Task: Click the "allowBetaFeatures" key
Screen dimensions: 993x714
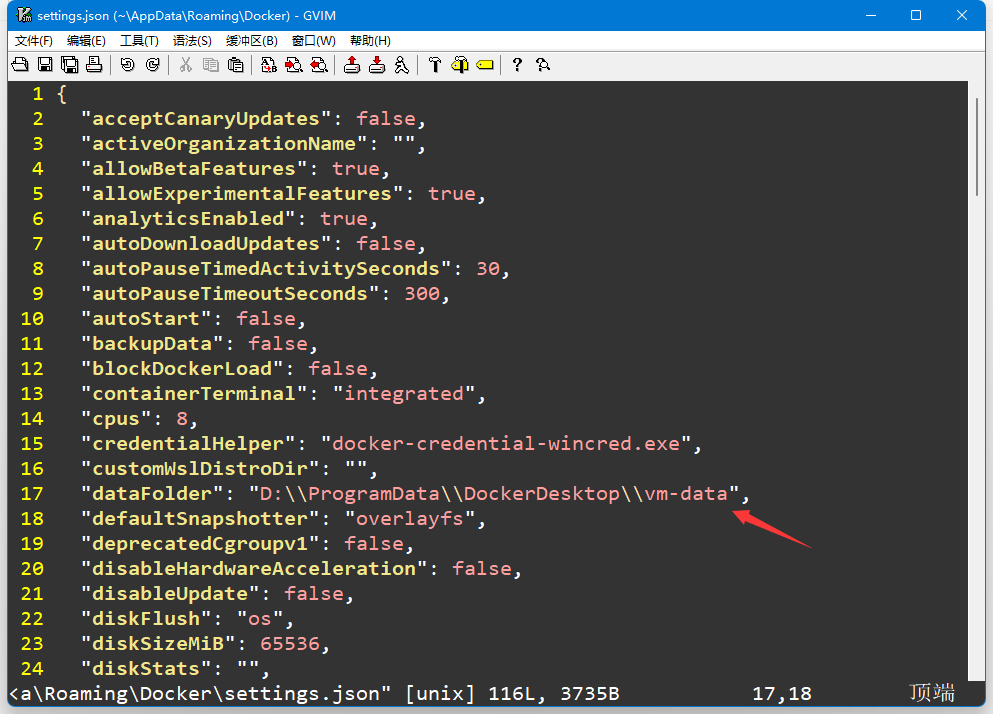Action: click(194, 169)
